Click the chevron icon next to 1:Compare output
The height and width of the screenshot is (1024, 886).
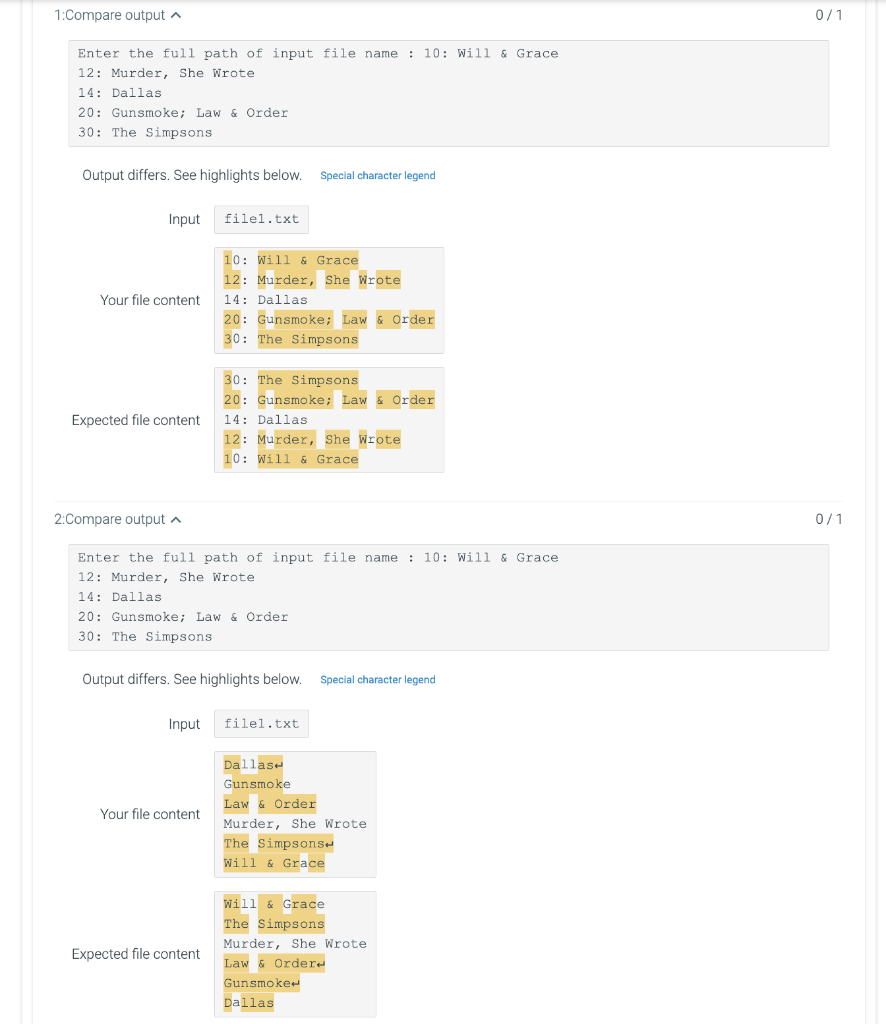pyautogui.click(x=175, y=15)
